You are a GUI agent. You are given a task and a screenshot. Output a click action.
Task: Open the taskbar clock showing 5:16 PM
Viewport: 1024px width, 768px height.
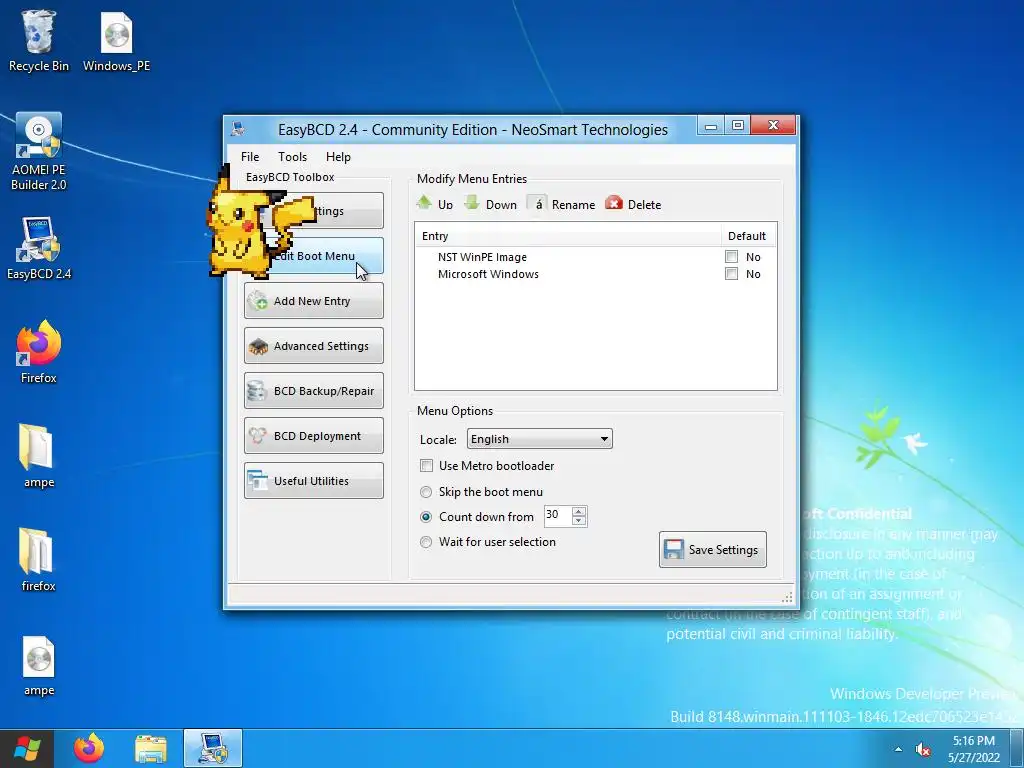974,749
